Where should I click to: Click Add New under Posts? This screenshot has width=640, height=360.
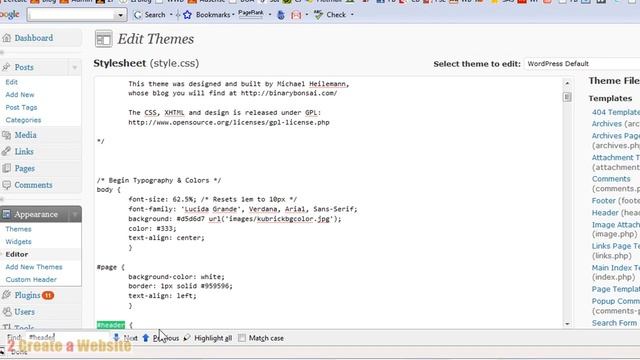tap(20, 95)
